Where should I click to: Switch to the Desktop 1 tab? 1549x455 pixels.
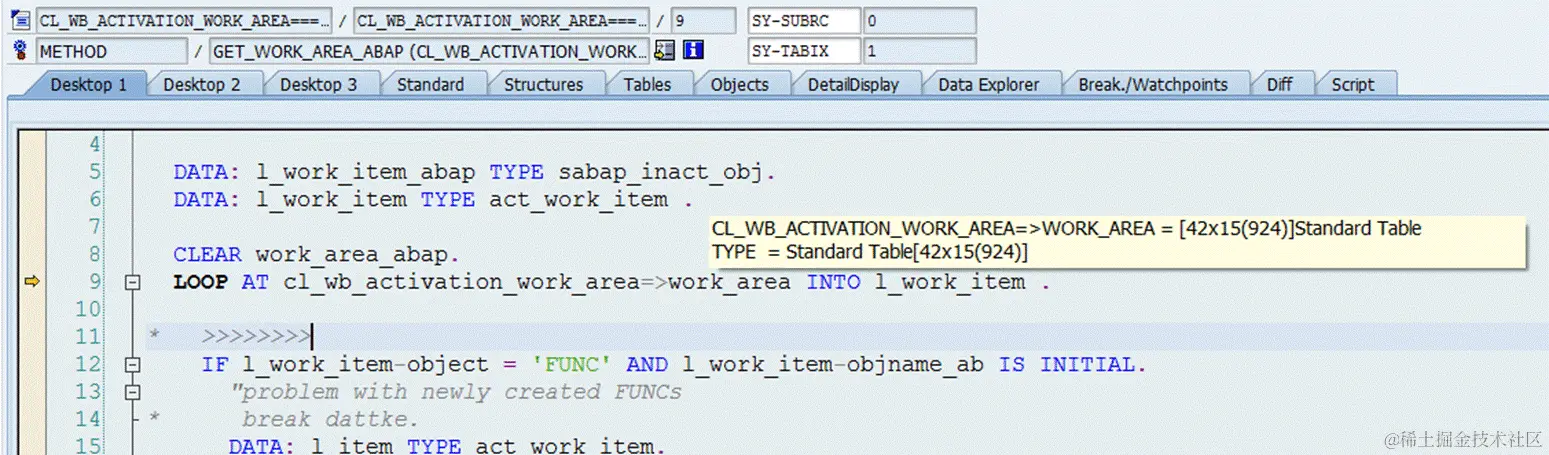[x=88, y=85]
